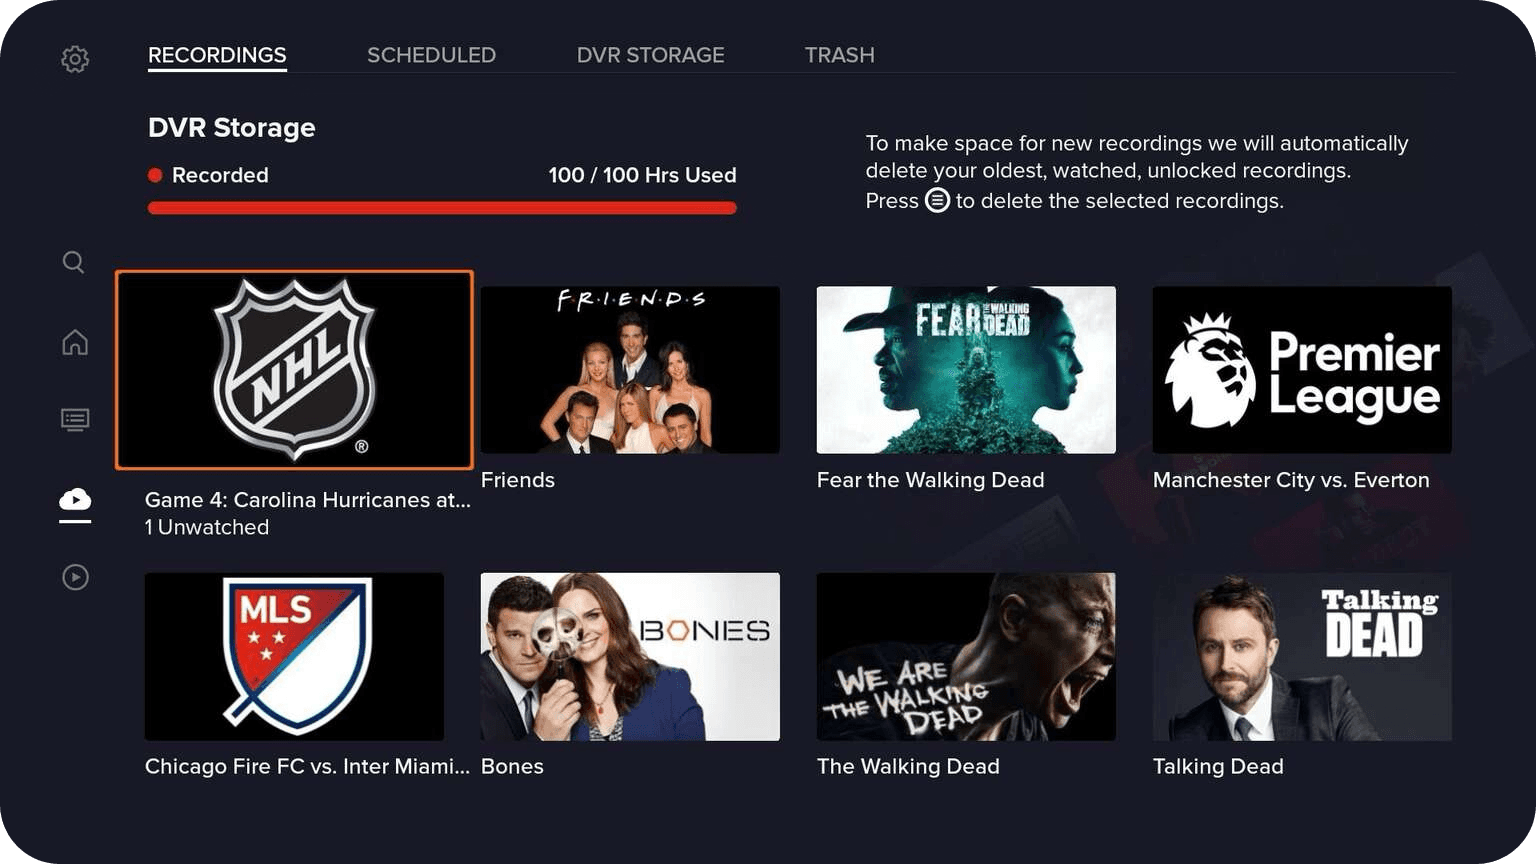Go to Home via sidebar house icon
Screen dimensions: 1536x864
tap(75, 342)
